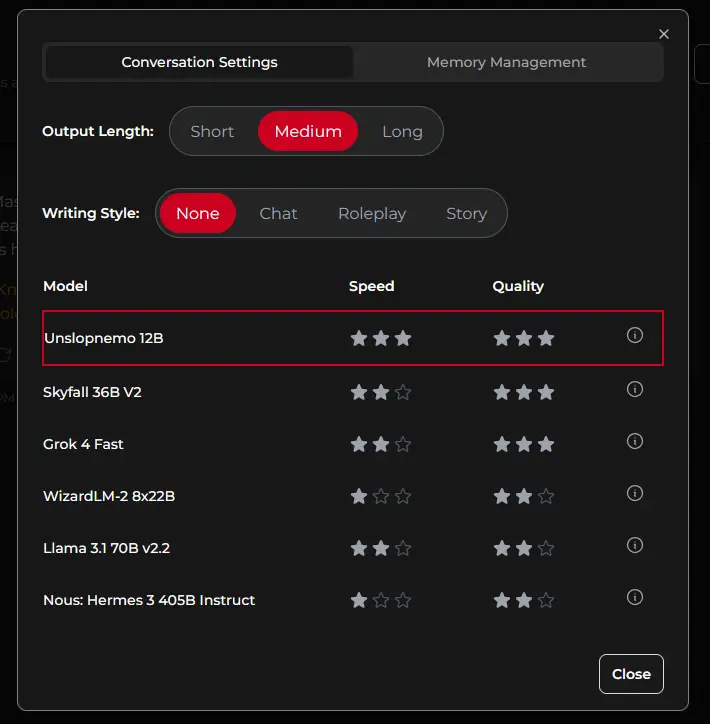Viewport: 710px width, 724px height.
Task: Select the Story writing style
Action: pos(466,213)
